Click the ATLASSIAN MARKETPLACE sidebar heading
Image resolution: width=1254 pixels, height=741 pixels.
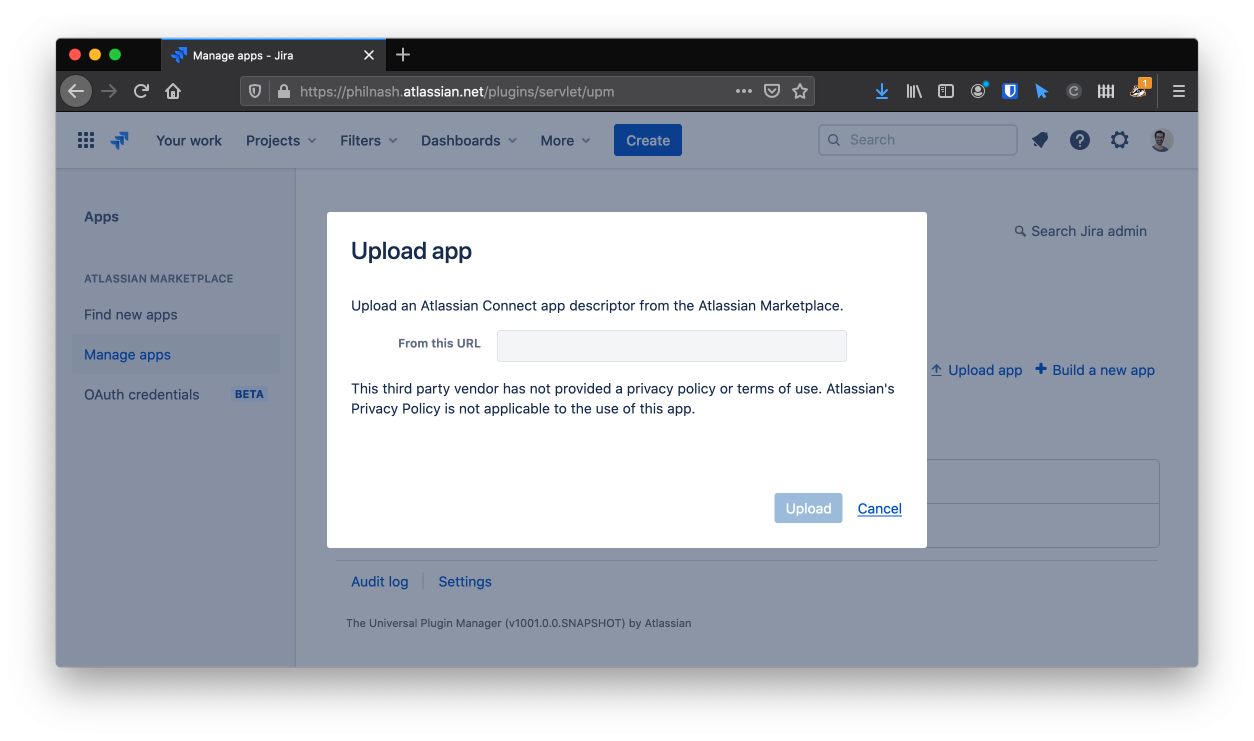[159, 279]
